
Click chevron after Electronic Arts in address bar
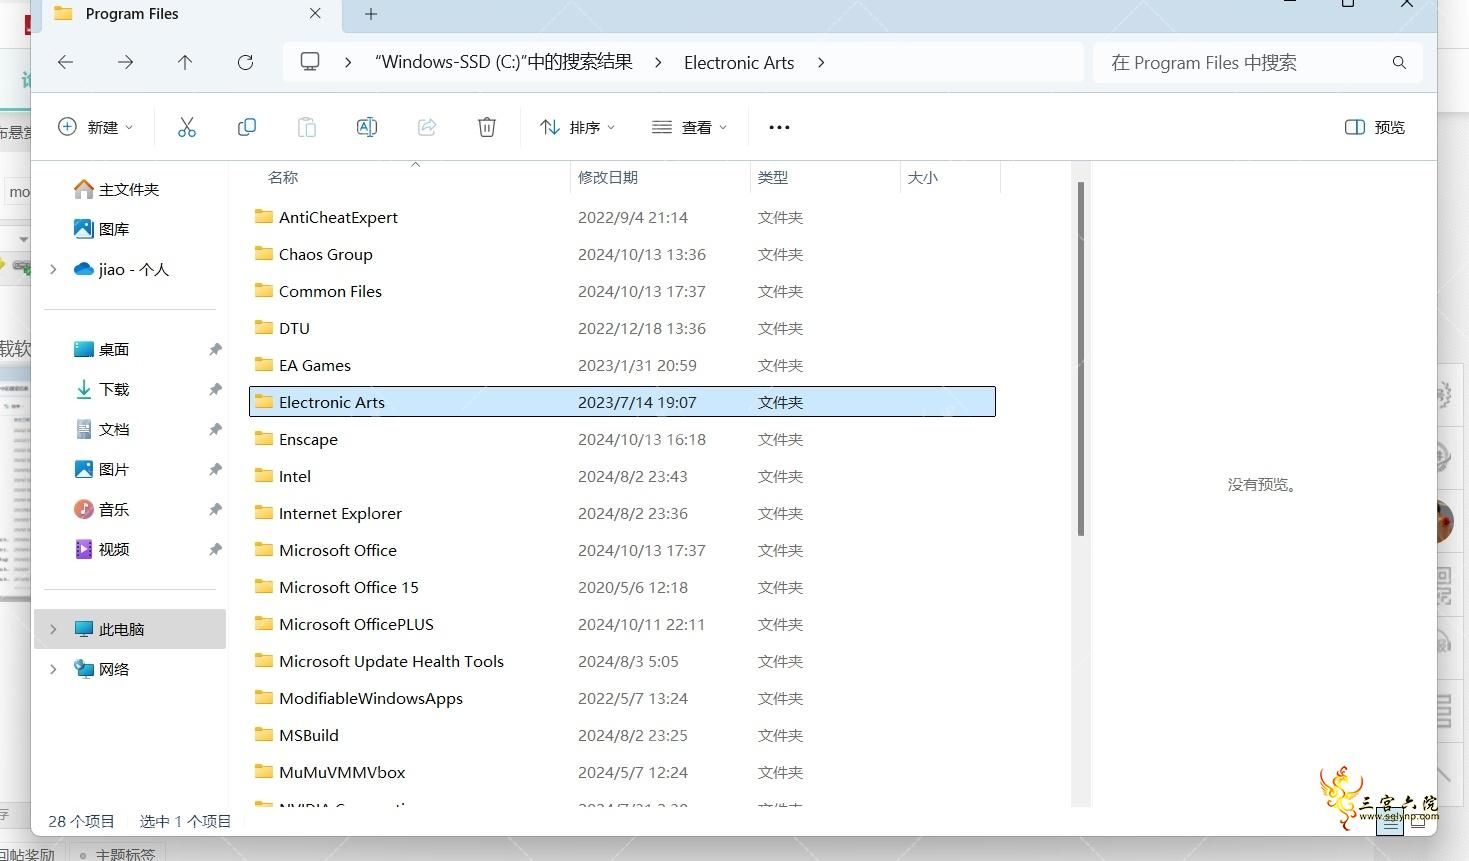[821, 62]
